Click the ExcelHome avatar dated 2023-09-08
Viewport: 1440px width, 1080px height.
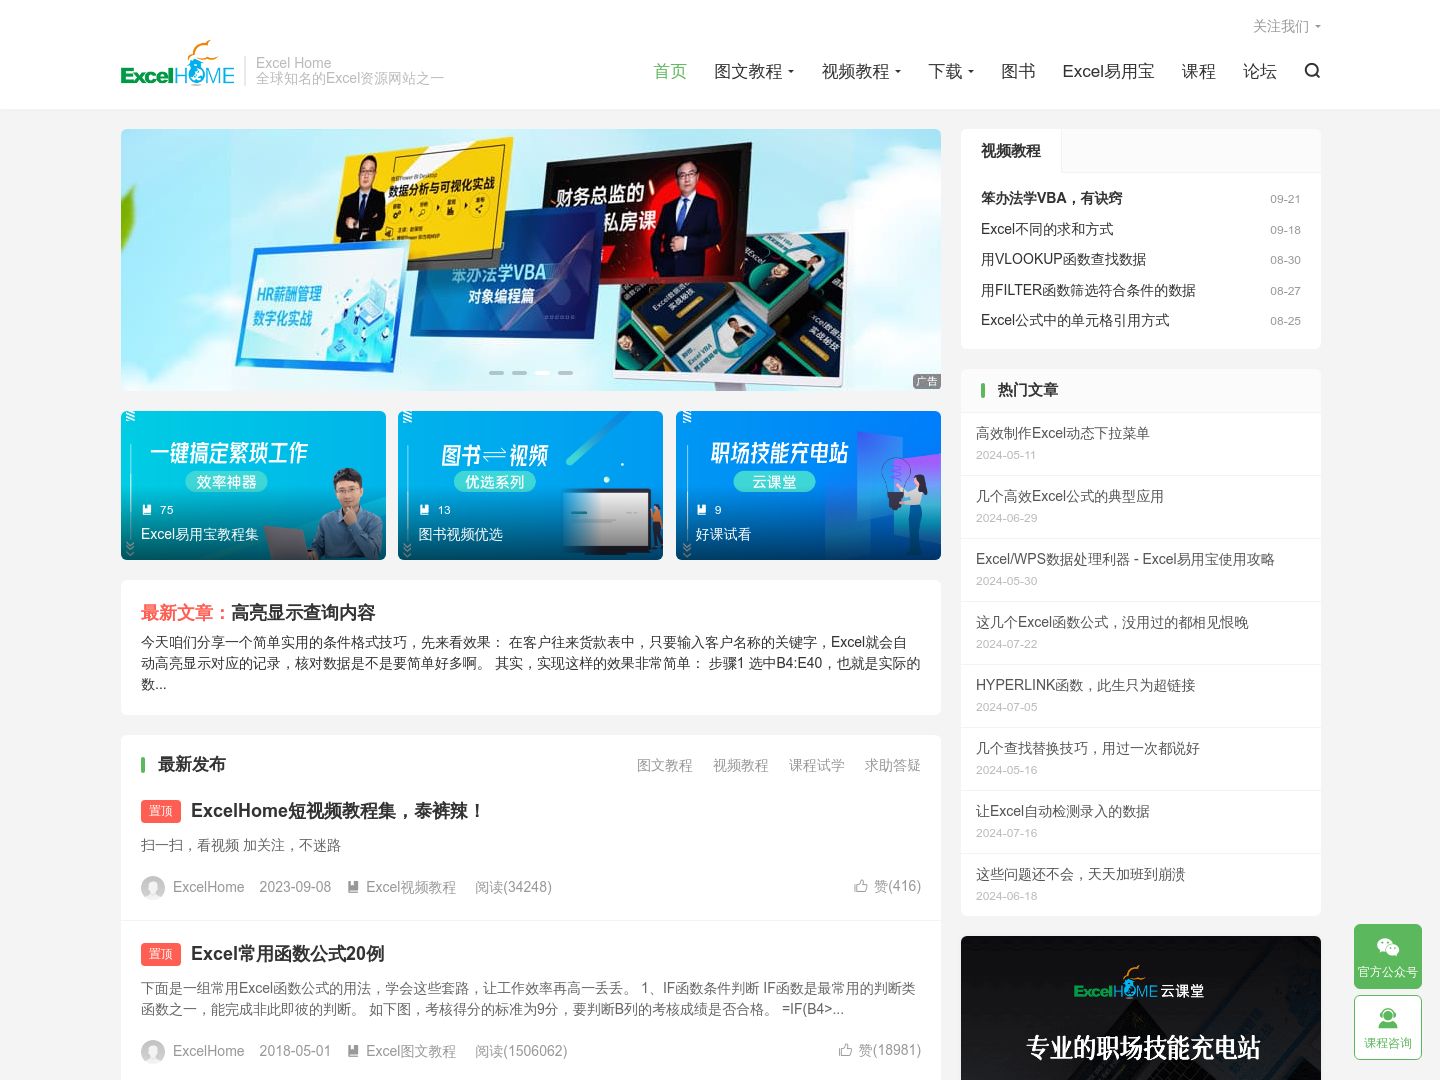[x=153, y=887]
